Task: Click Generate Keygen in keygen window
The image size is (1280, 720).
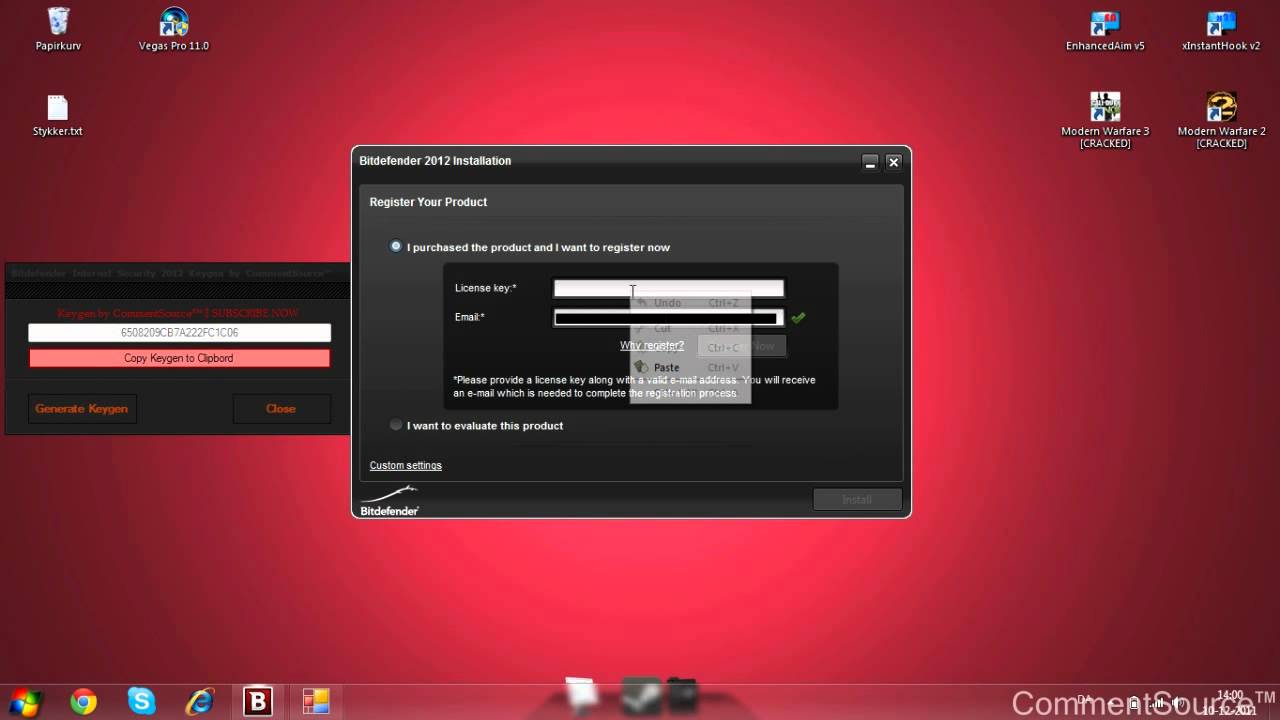Action: click(81, 408)
